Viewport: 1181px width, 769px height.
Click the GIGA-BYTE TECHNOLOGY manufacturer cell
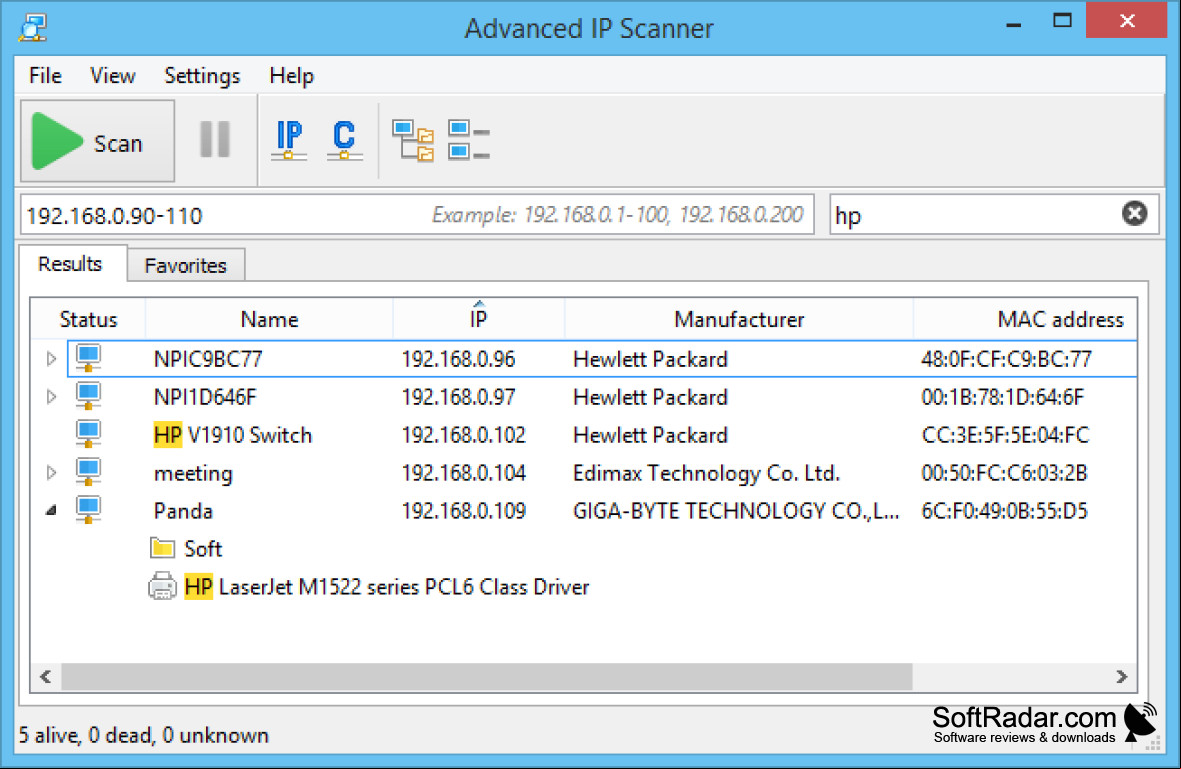click(x=736, y=511)
